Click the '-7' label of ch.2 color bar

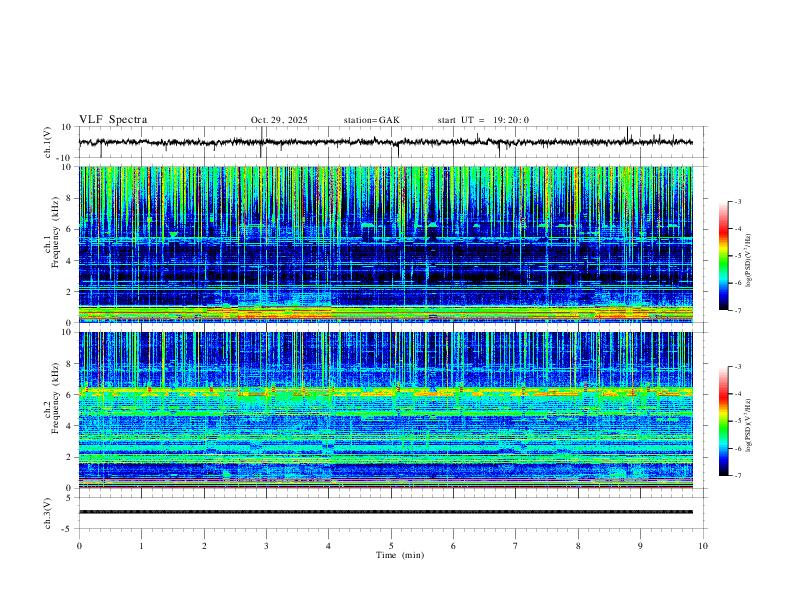pos(737,475)
